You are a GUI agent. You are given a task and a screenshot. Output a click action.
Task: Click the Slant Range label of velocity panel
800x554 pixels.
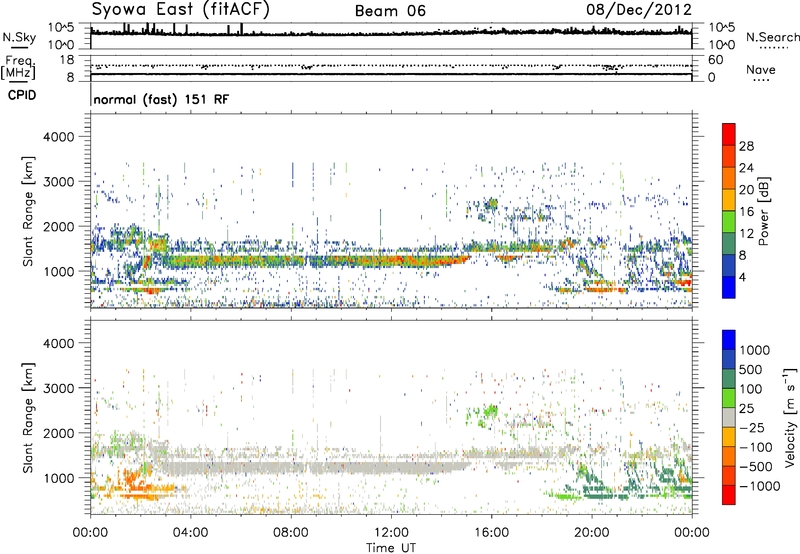click(28, 417)
